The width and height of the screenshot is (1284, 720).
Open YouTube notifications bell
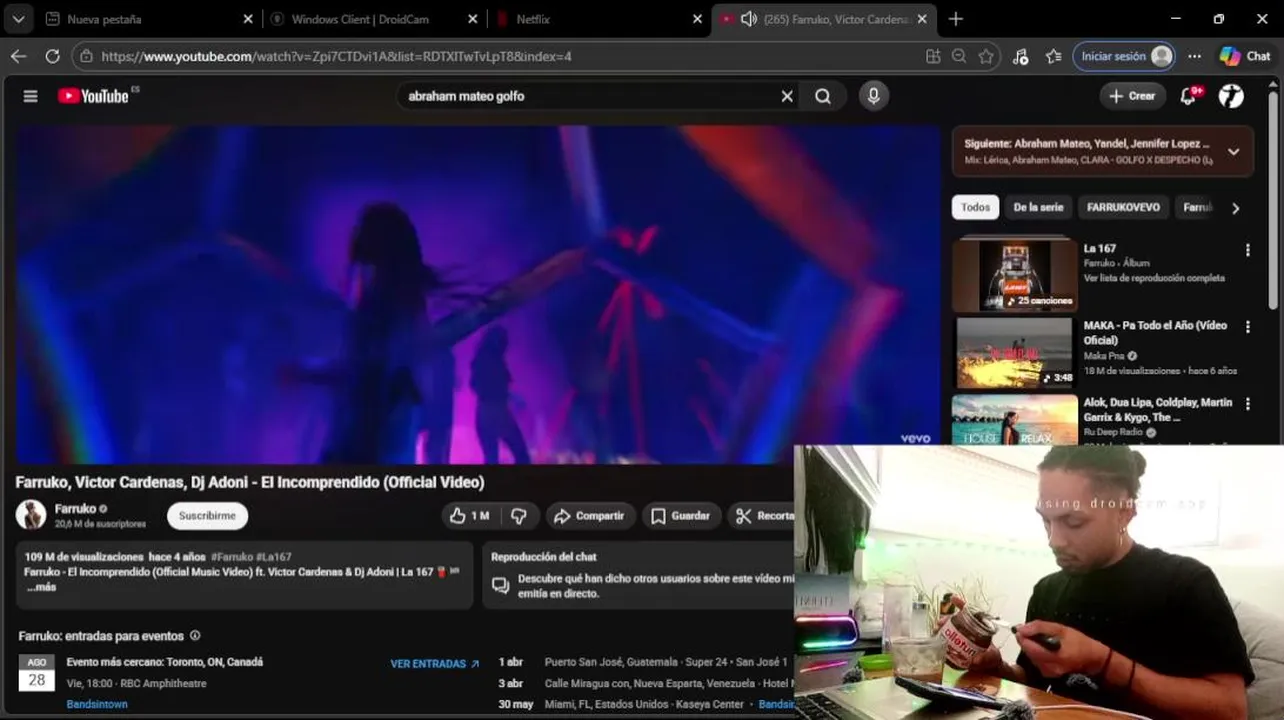1189,96
